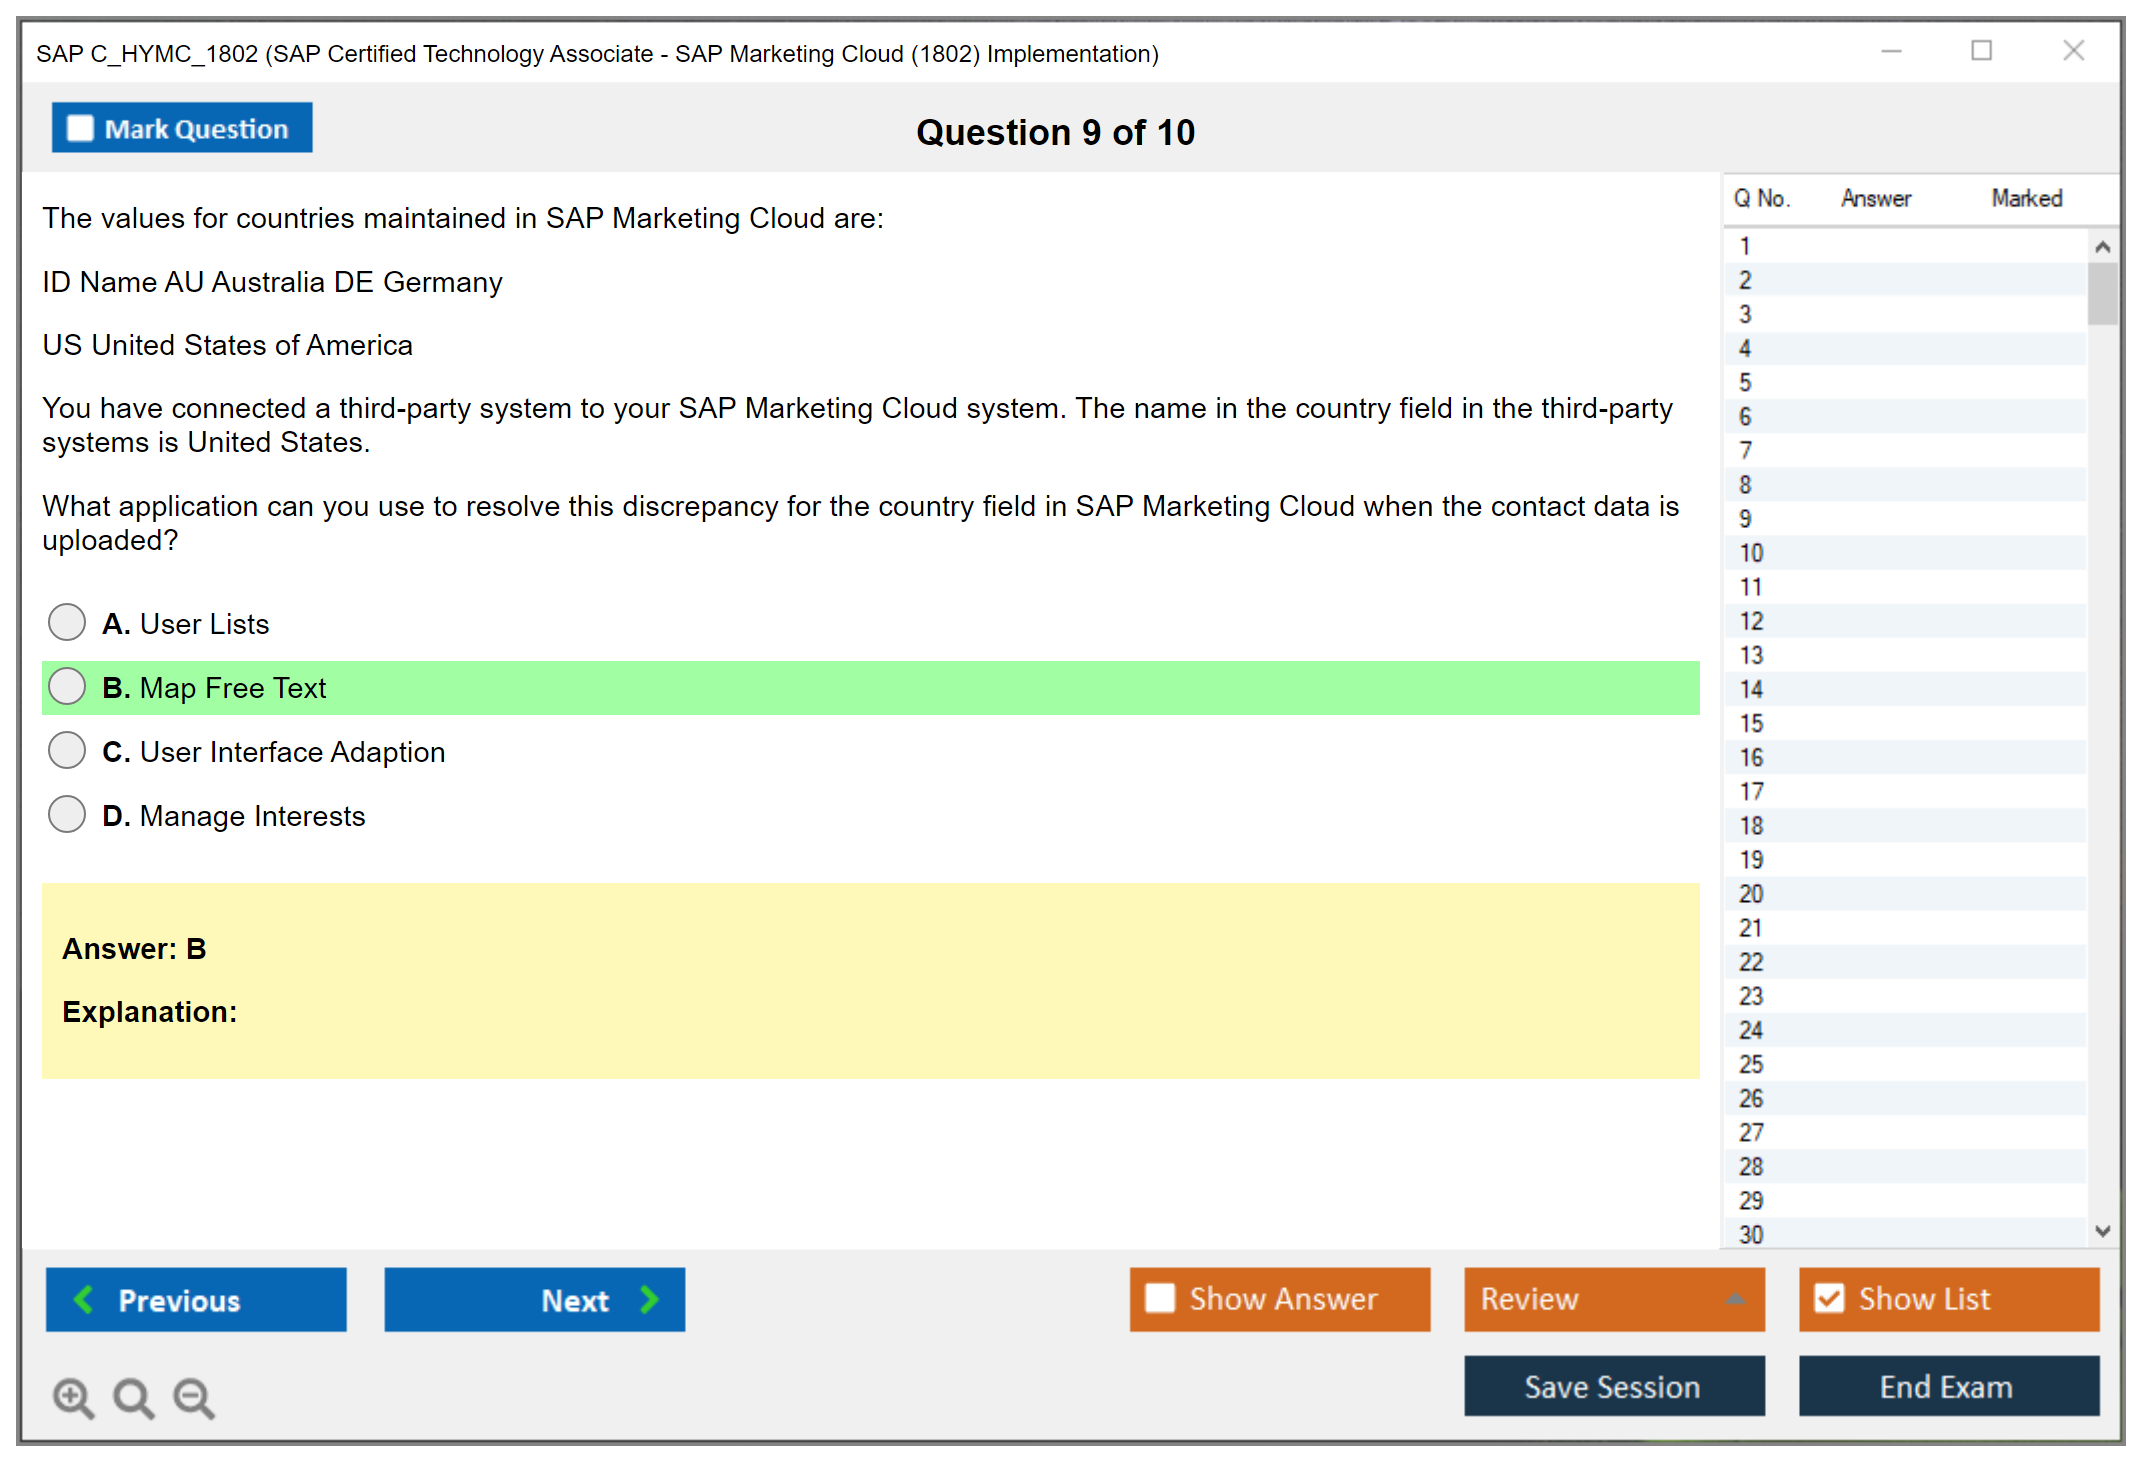The height and width of the screenshot is (1470, 2150).
Task: Tick the Mark Question checkbox
Action: 80,129
